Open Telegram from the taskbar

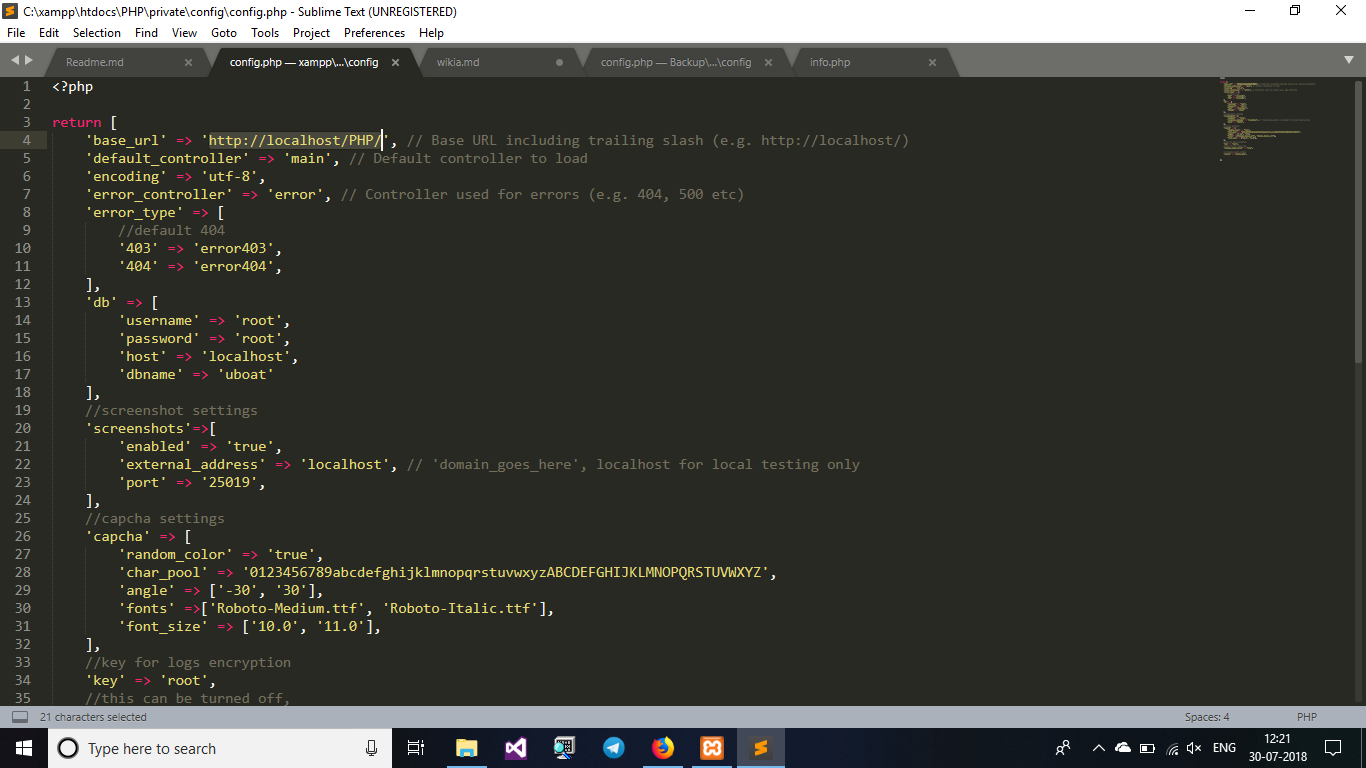(613, 748)
